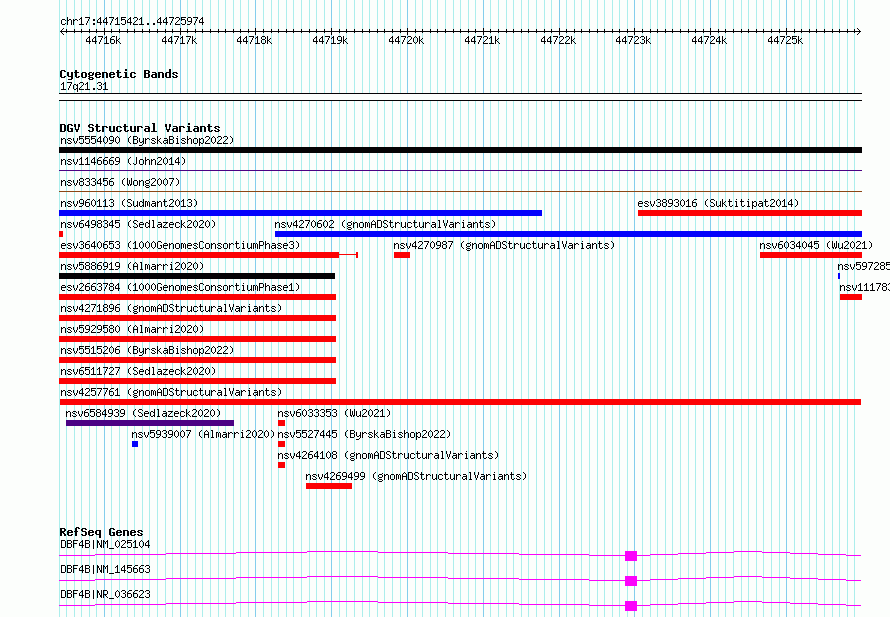Click the black nsv5886919 variant bar
This screenshot has height=617, width=890.
coord(197,276)
